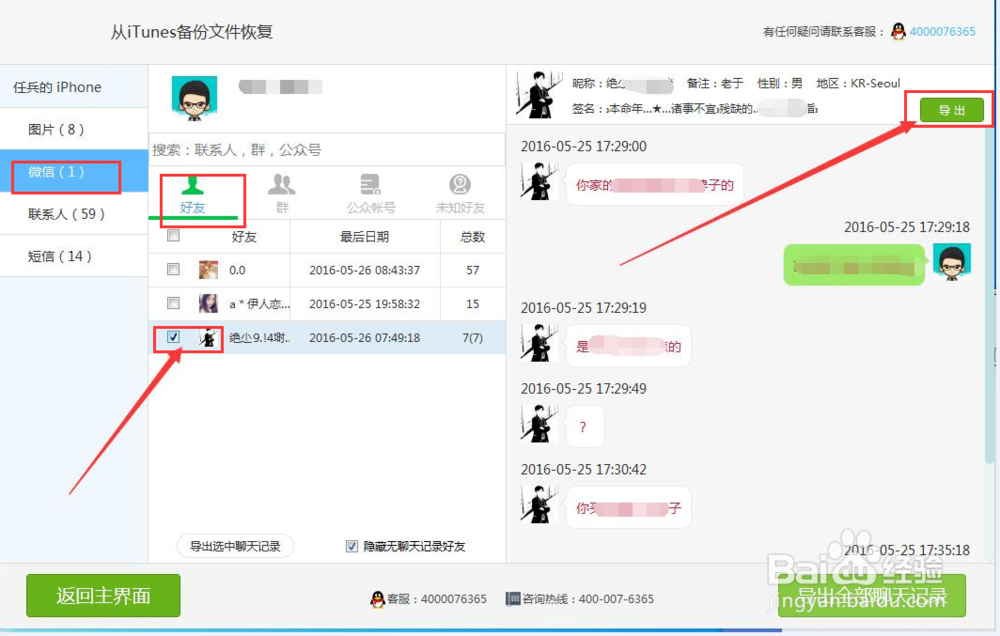Image resolution: width=1000 pixels, height=636 pixels.
Task: Click the 最后日期 column header
Action: click(364, 237)
